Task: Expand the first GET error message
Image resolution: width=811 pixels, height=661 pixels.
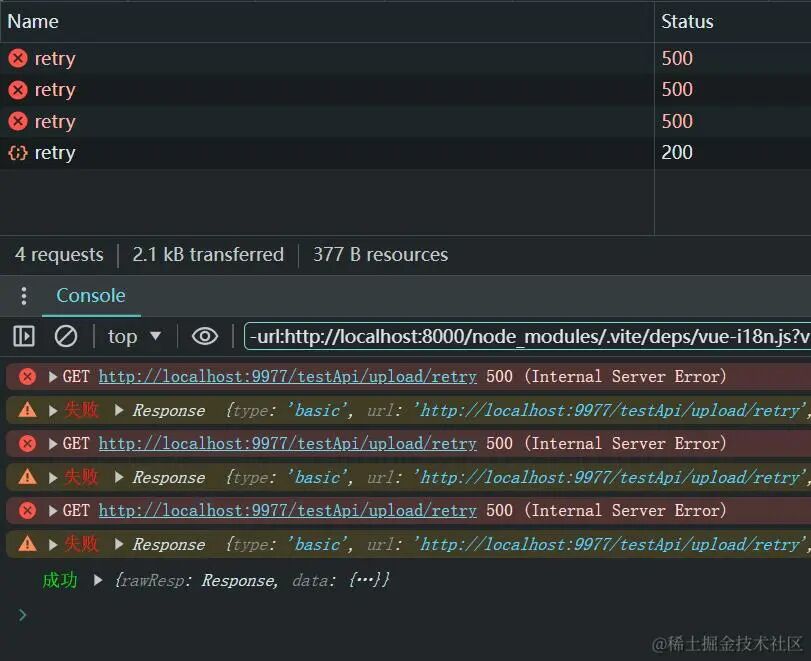Action: click(x=52, y=377)
